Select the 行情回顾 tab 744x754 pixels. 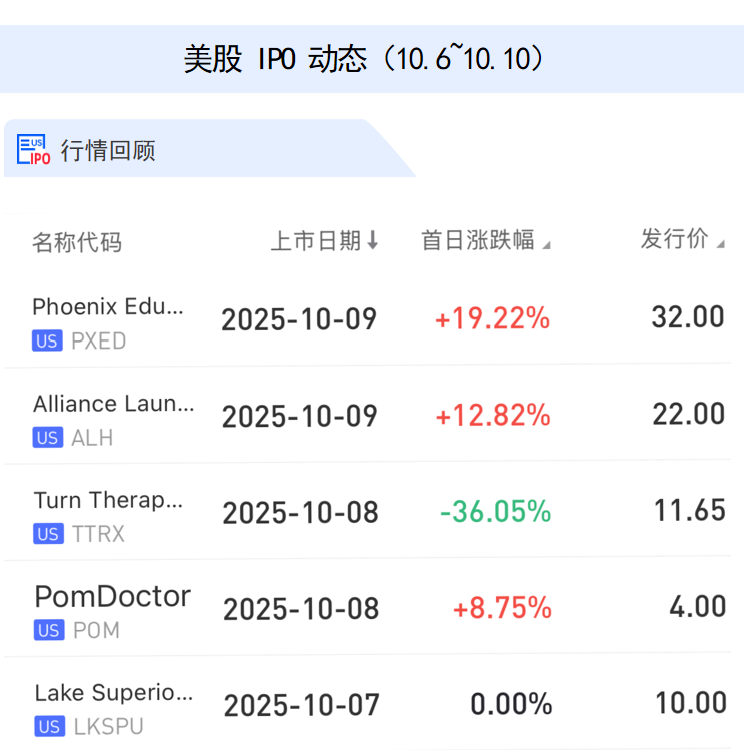pyautogui.click(x=108, y=151)
